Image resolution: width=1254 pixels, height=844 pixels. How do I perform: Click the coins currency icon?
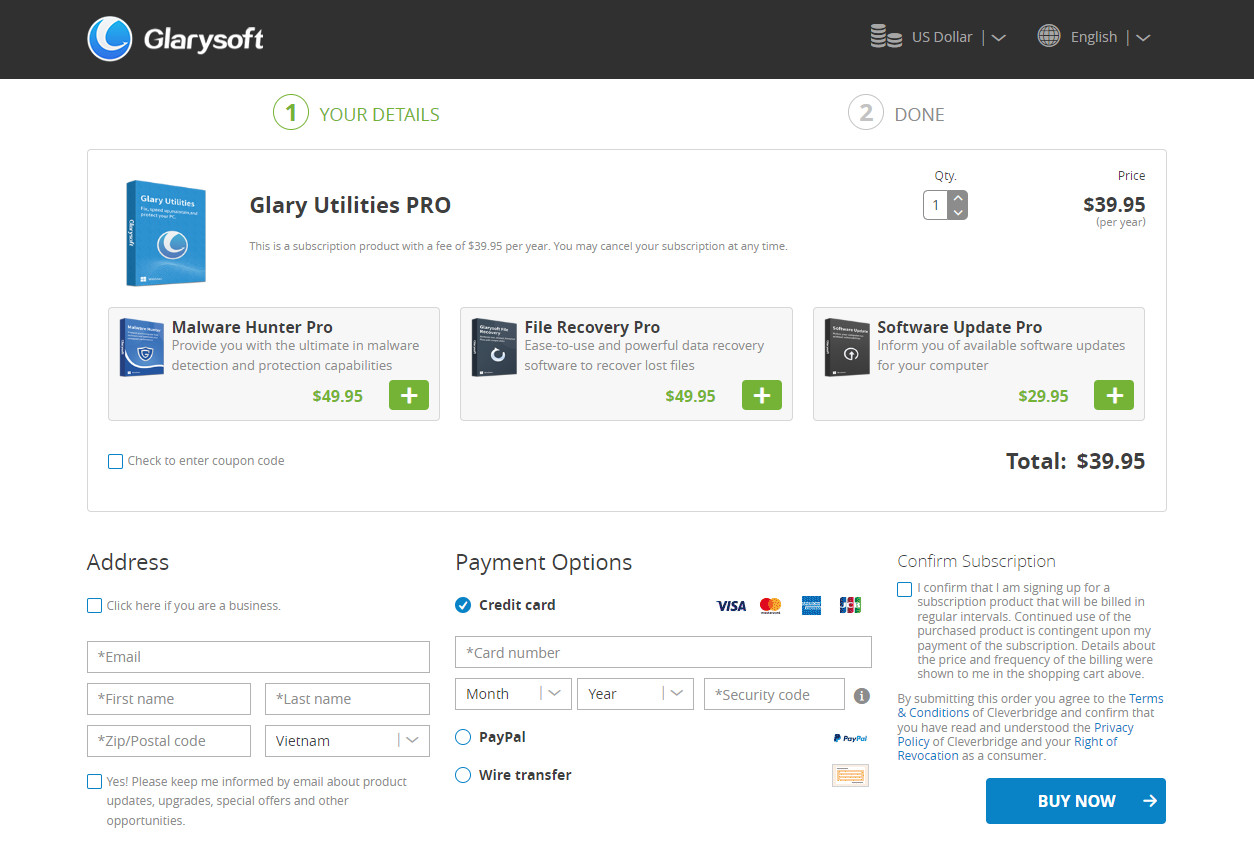point(886,37)
